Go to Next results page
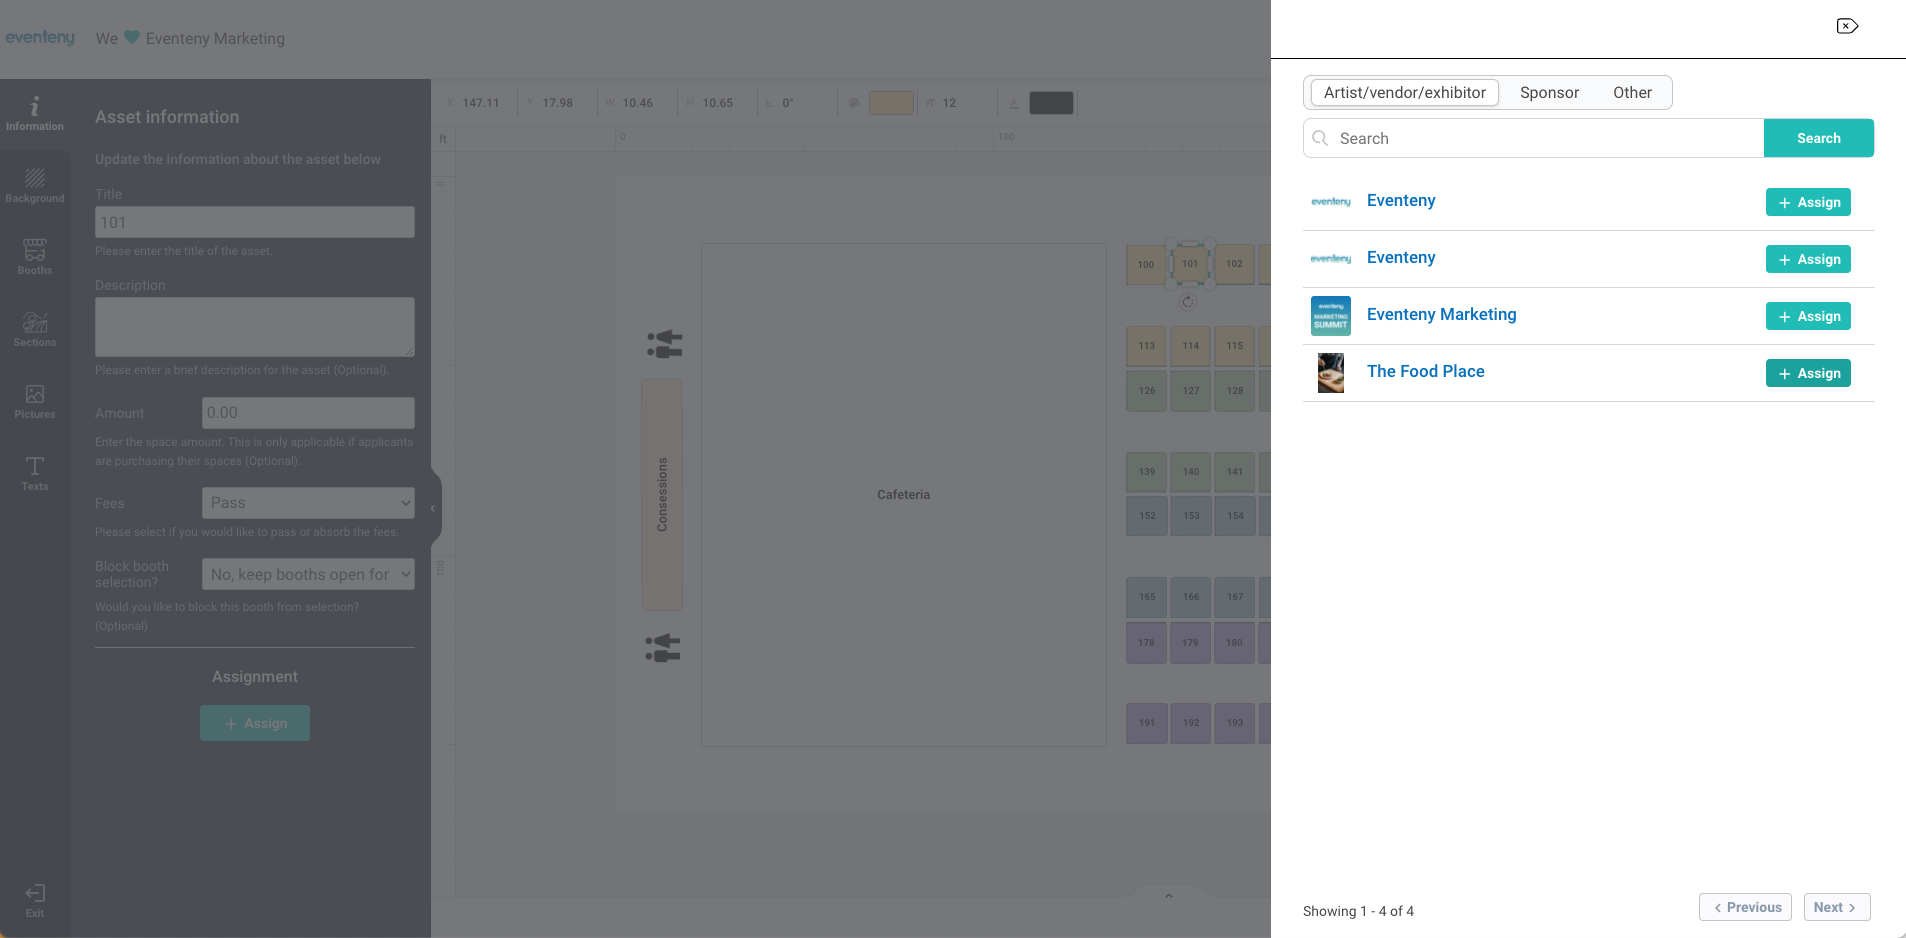This screenshot has width=1906, height=938. pyautogui.click(x=1837, y=907)
